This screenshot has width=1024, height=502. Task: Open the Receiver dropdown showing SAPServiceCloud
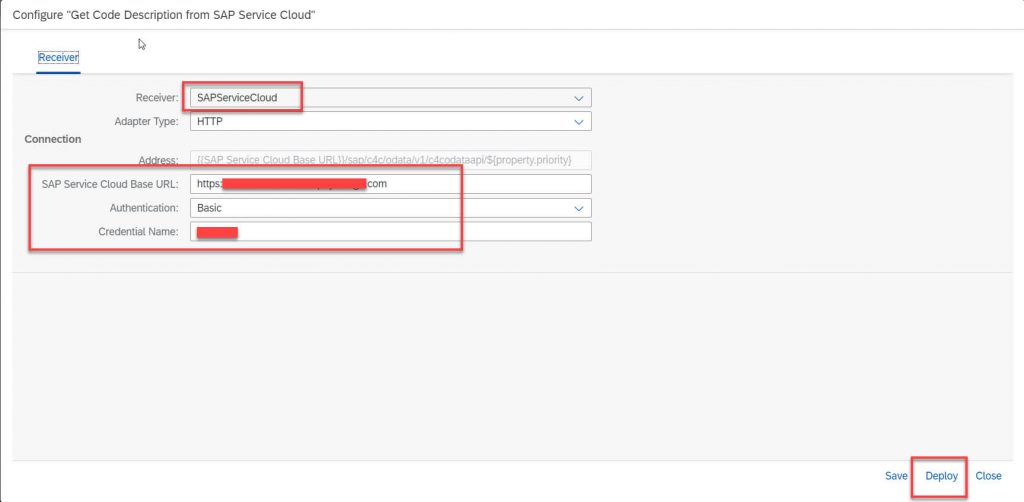click(x=391, y=98)
